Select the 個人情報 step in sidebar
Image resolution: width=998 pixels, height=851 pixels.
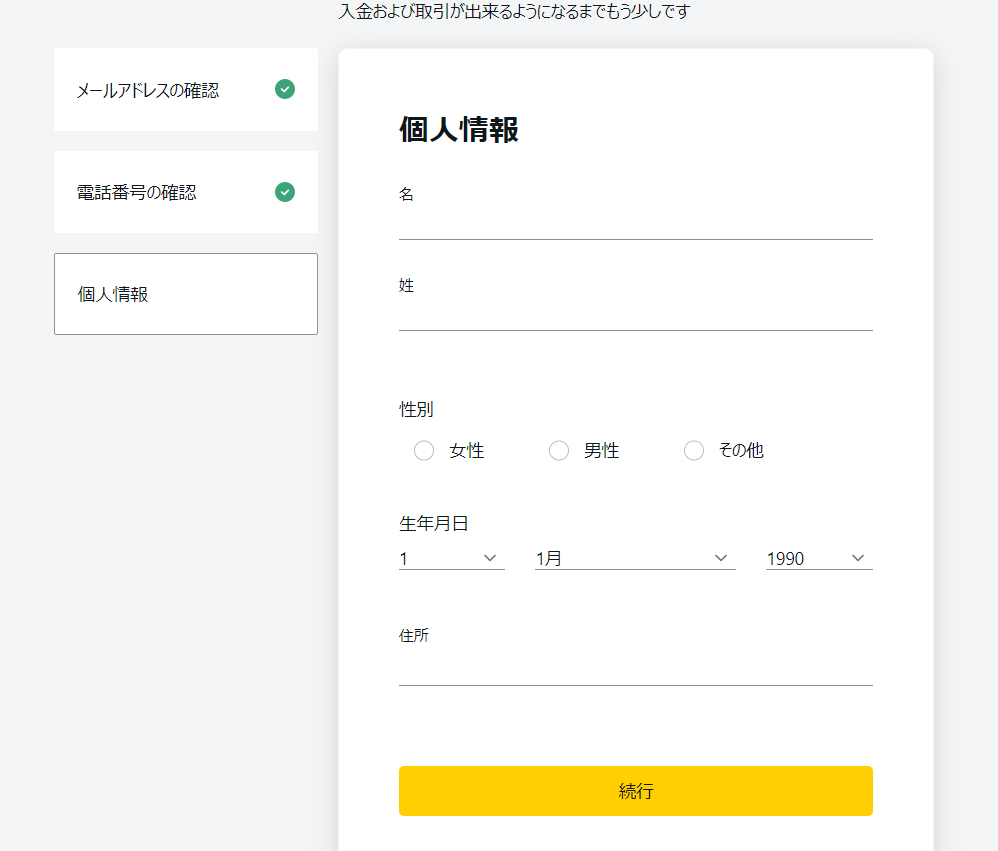tap(186, 294)
